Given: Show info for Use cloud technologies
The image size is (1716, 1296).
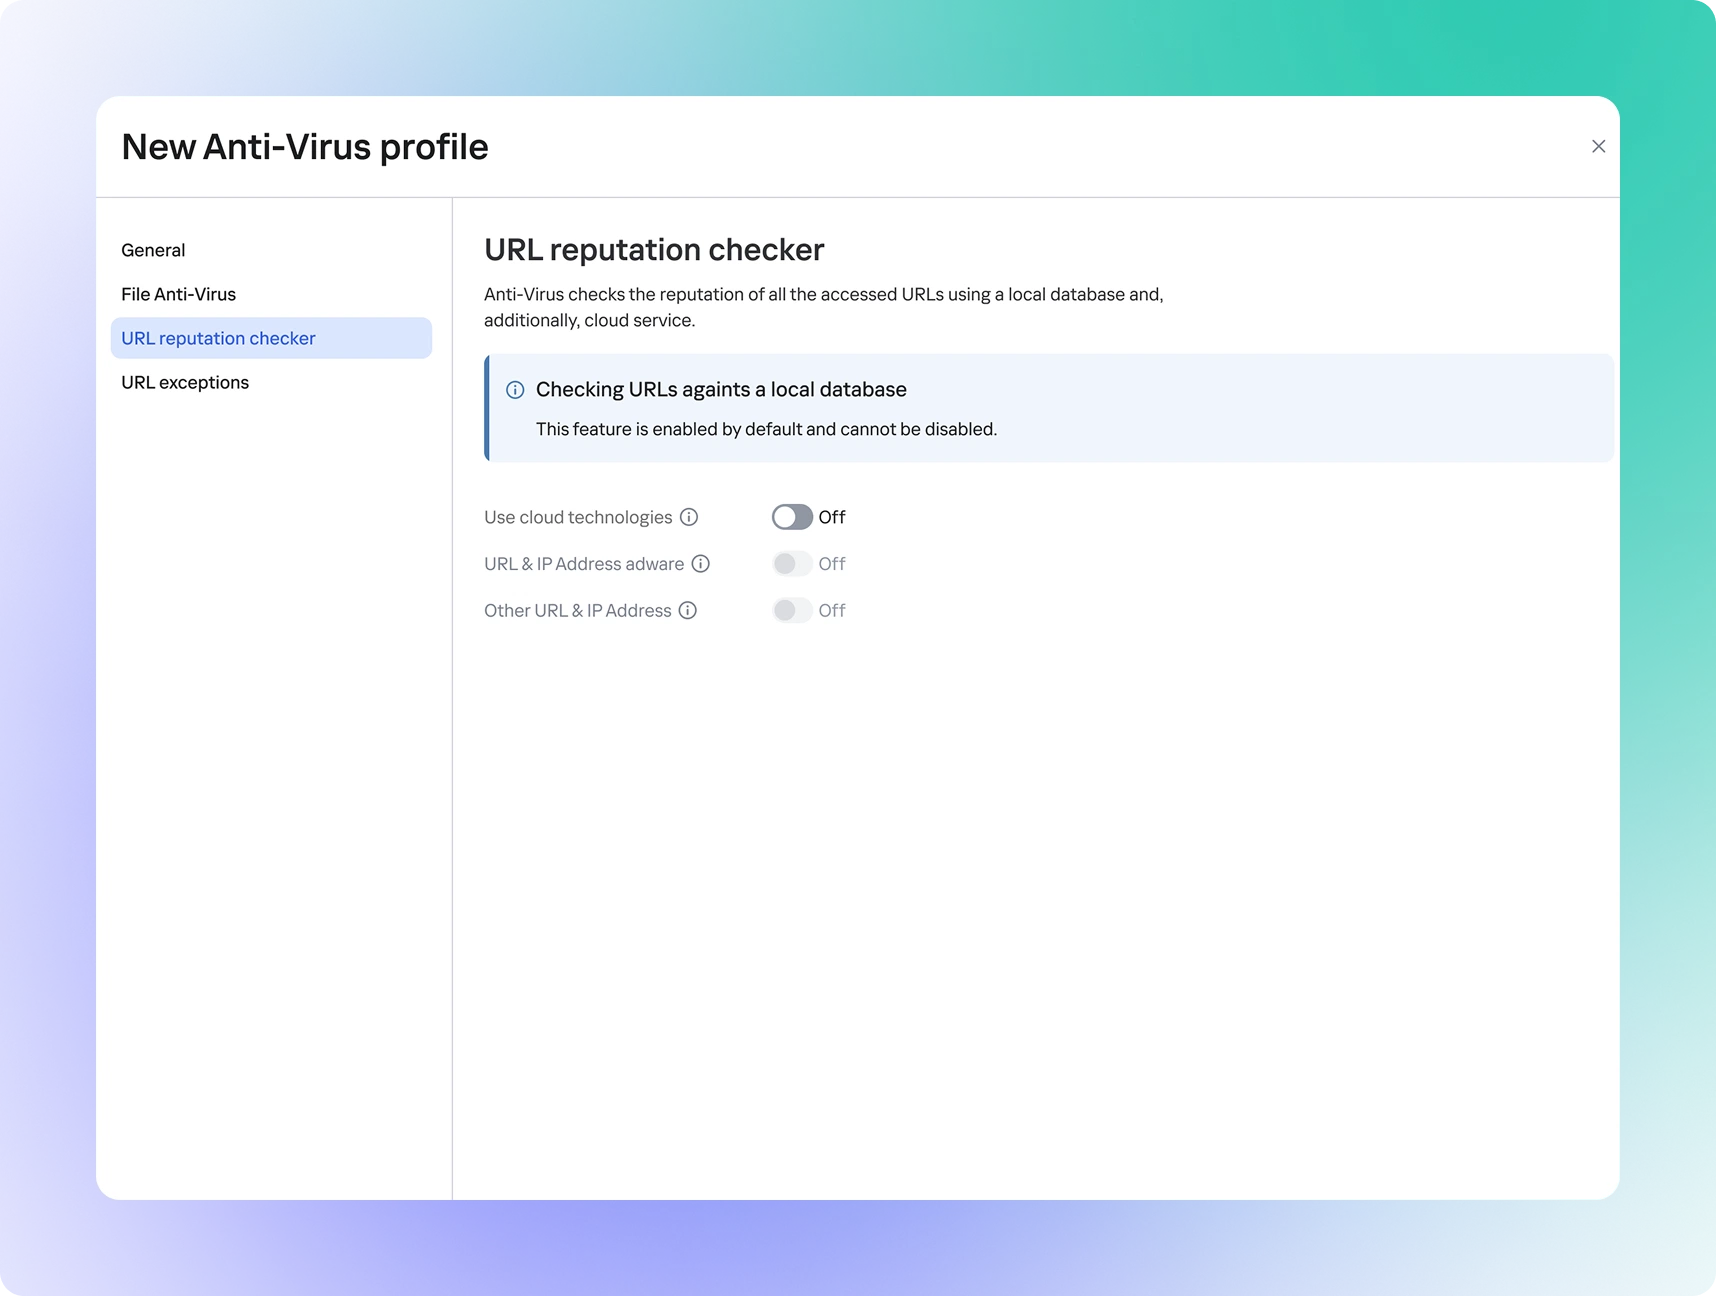Looking at the screenshot, I should pyautogui.click(x=689, y=517).
